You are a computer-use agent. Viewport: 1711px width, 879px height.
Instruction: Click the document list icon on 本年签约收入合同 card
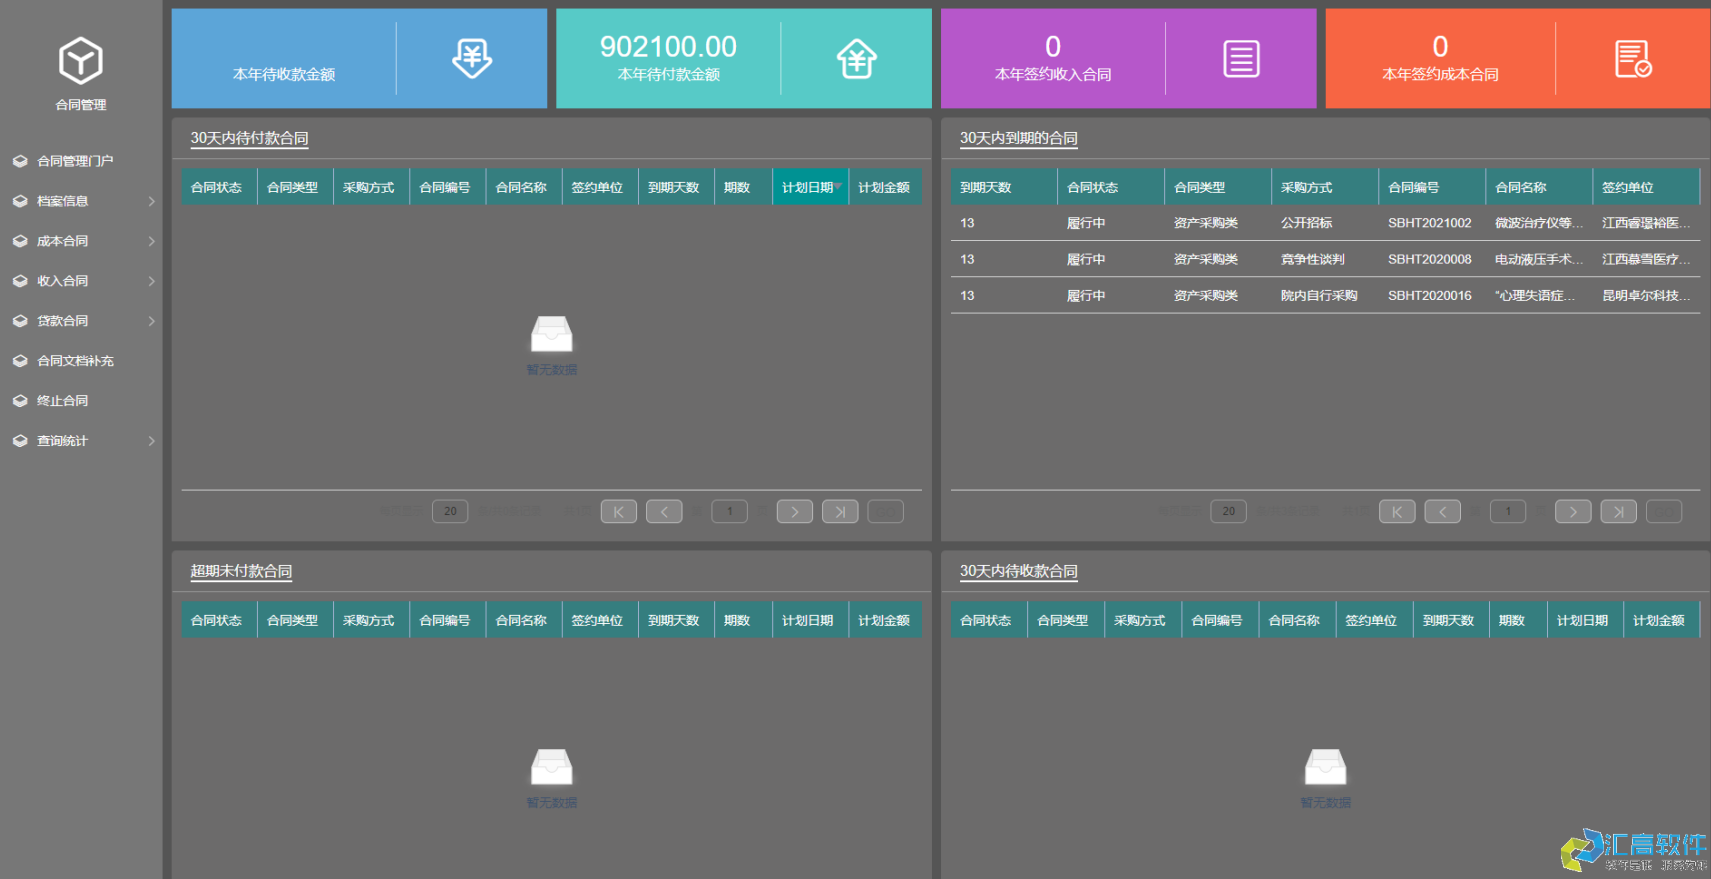pyautogui.click(x=1241, y=58)
